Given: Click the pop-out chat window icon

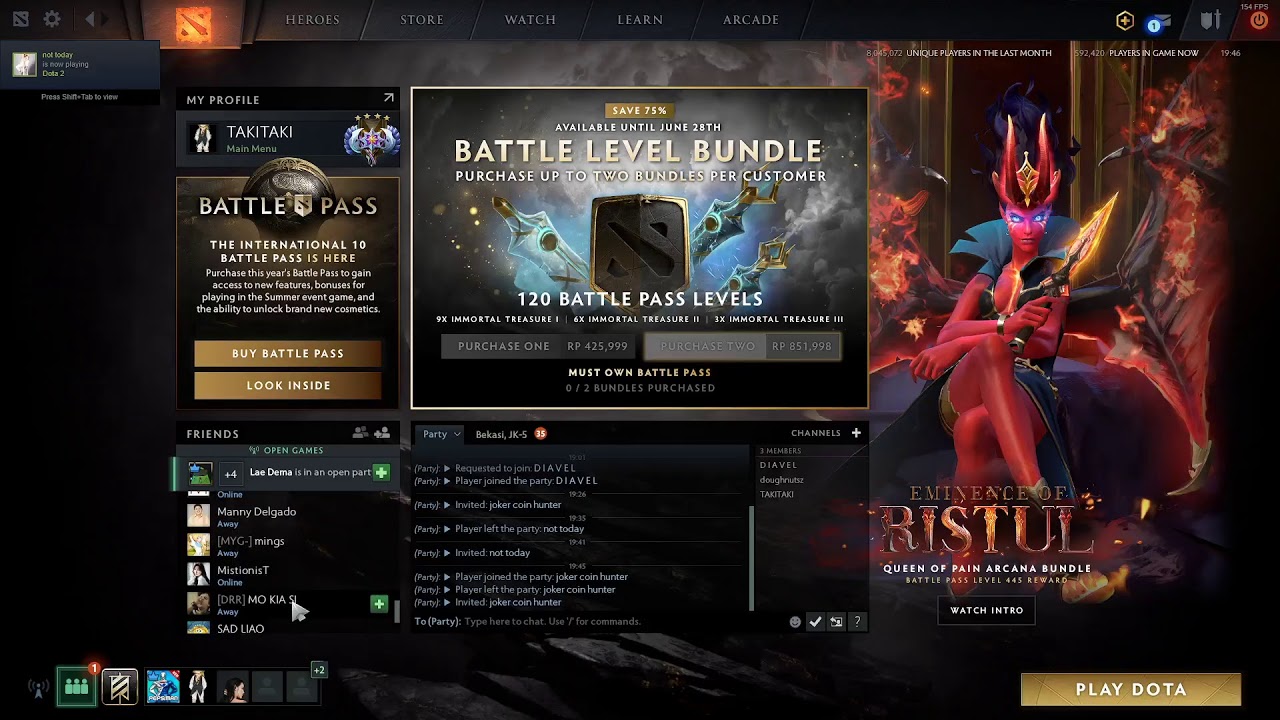Looking at the screenshot, I should 836,622.
